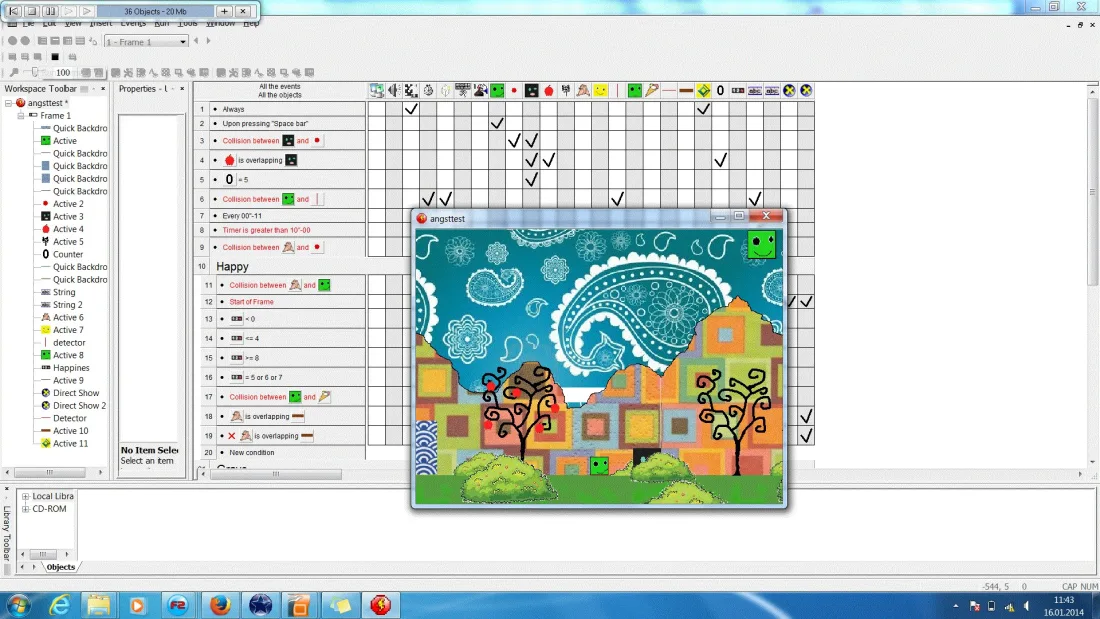Select the 'Happines' object in the workspace tree

coord(71,368)
